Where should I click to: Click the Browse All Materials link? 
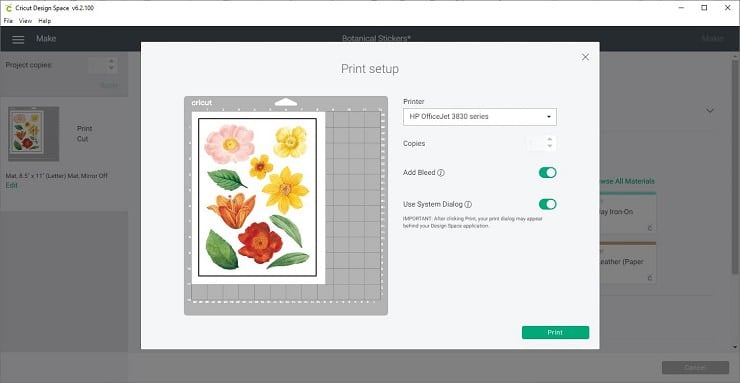point(627,181)
